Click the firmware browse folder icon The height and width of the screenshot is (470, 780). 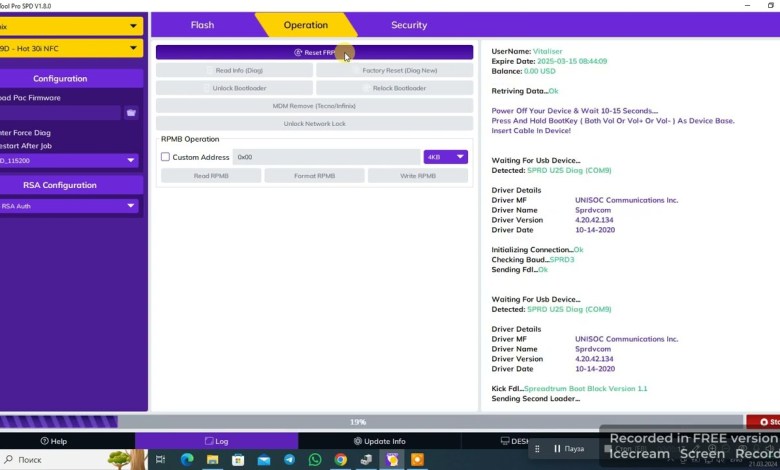[131, 113]
